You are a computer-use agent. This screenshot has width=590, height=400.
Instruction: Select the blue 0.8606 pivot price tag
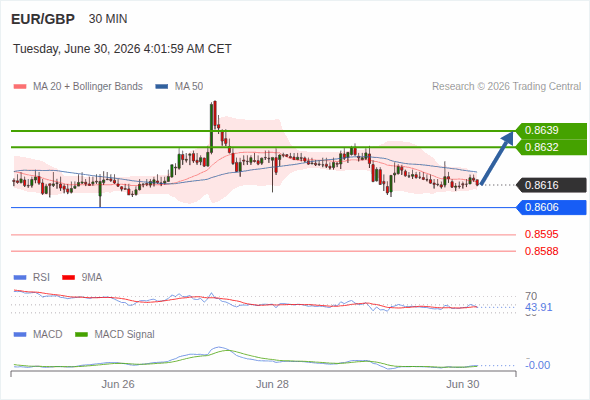[551, 207]
